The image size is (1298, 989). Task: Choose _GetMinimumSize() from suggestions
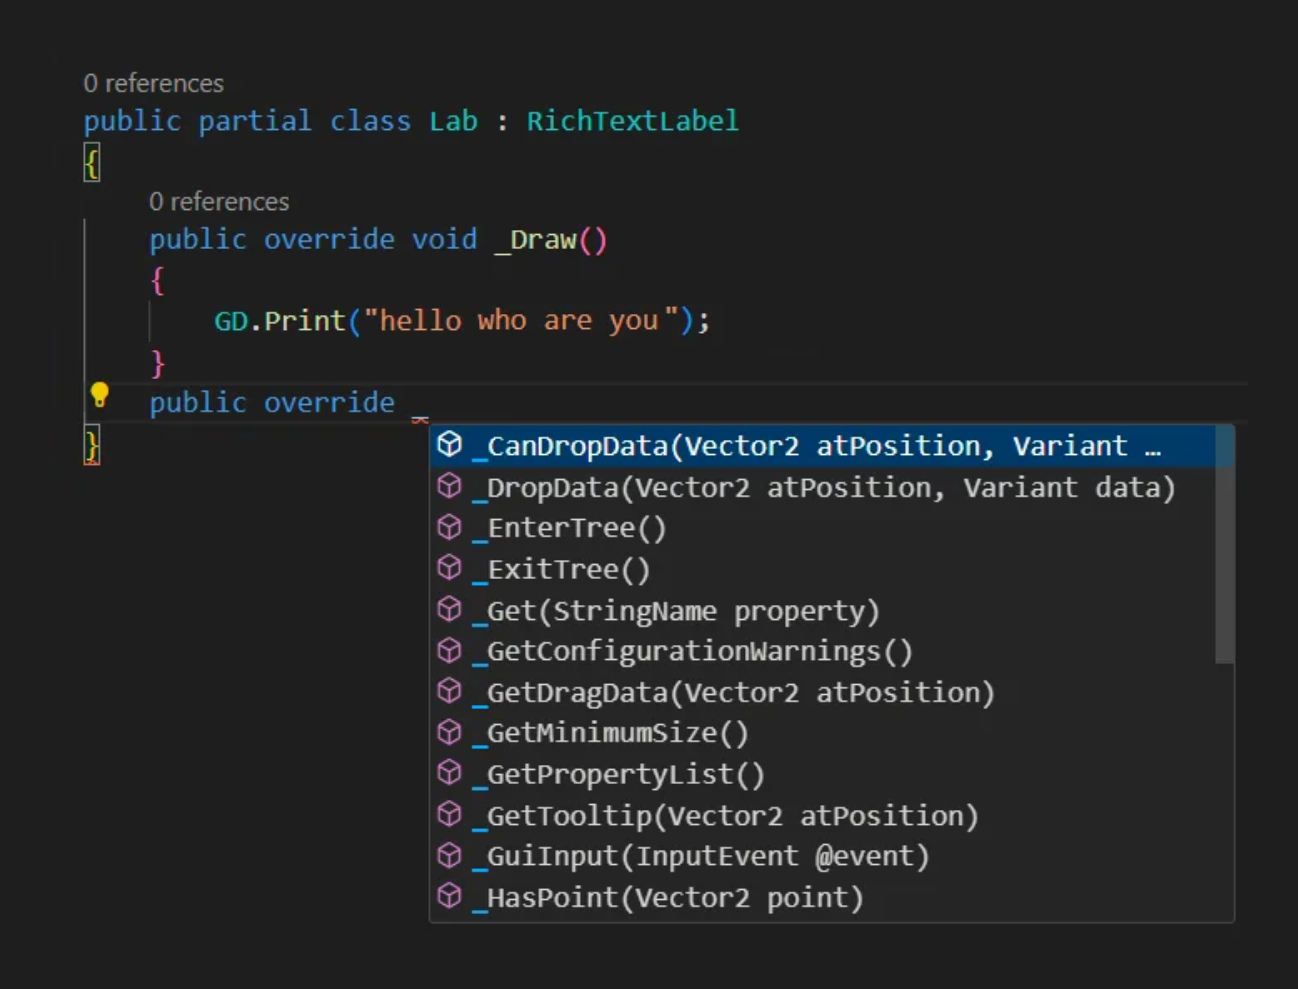coord(823,733)
